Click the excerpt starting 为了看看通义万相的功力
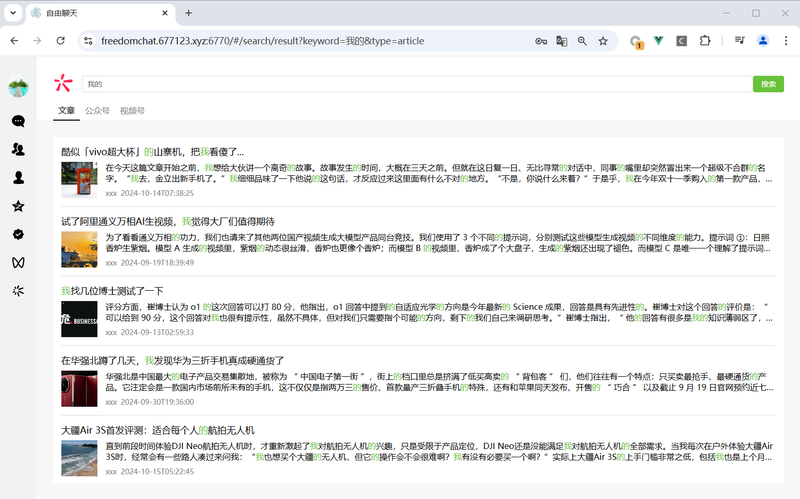 (439, 243)
